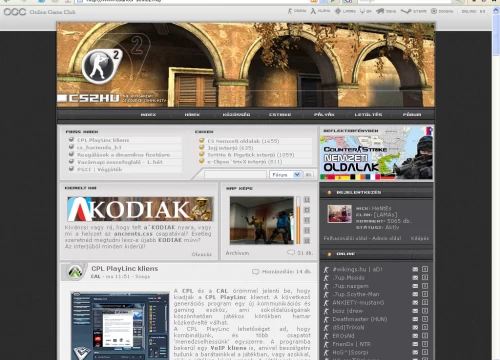Select the PÁLYÁK navigation tab

coord(324,114)
